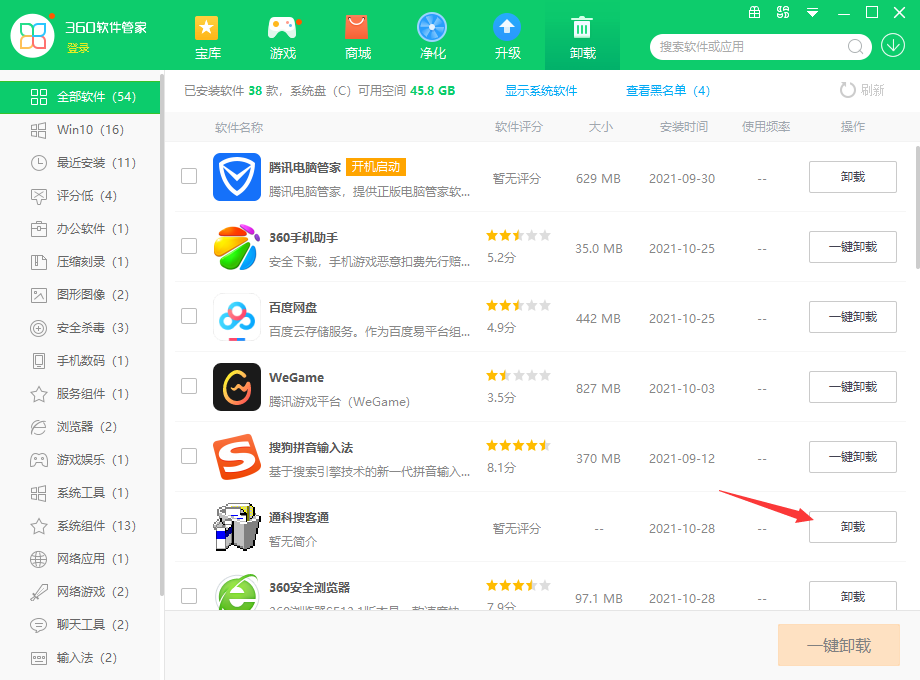Check the 百度网盘 checkbox
This screenshot has width=920, height=680.
tap(189, 316)
